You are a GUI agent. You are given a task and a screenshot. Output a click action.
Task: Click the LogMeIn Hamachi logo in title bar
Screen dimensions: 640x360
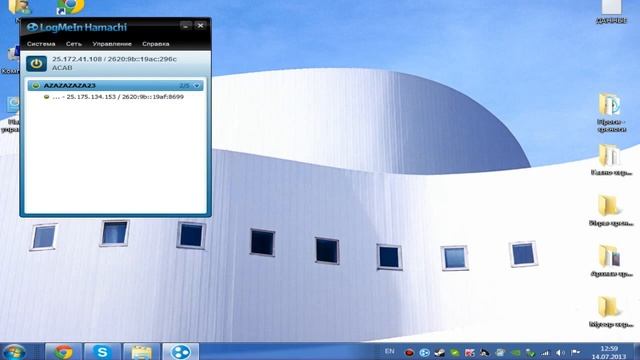click(x=77, y=27)
